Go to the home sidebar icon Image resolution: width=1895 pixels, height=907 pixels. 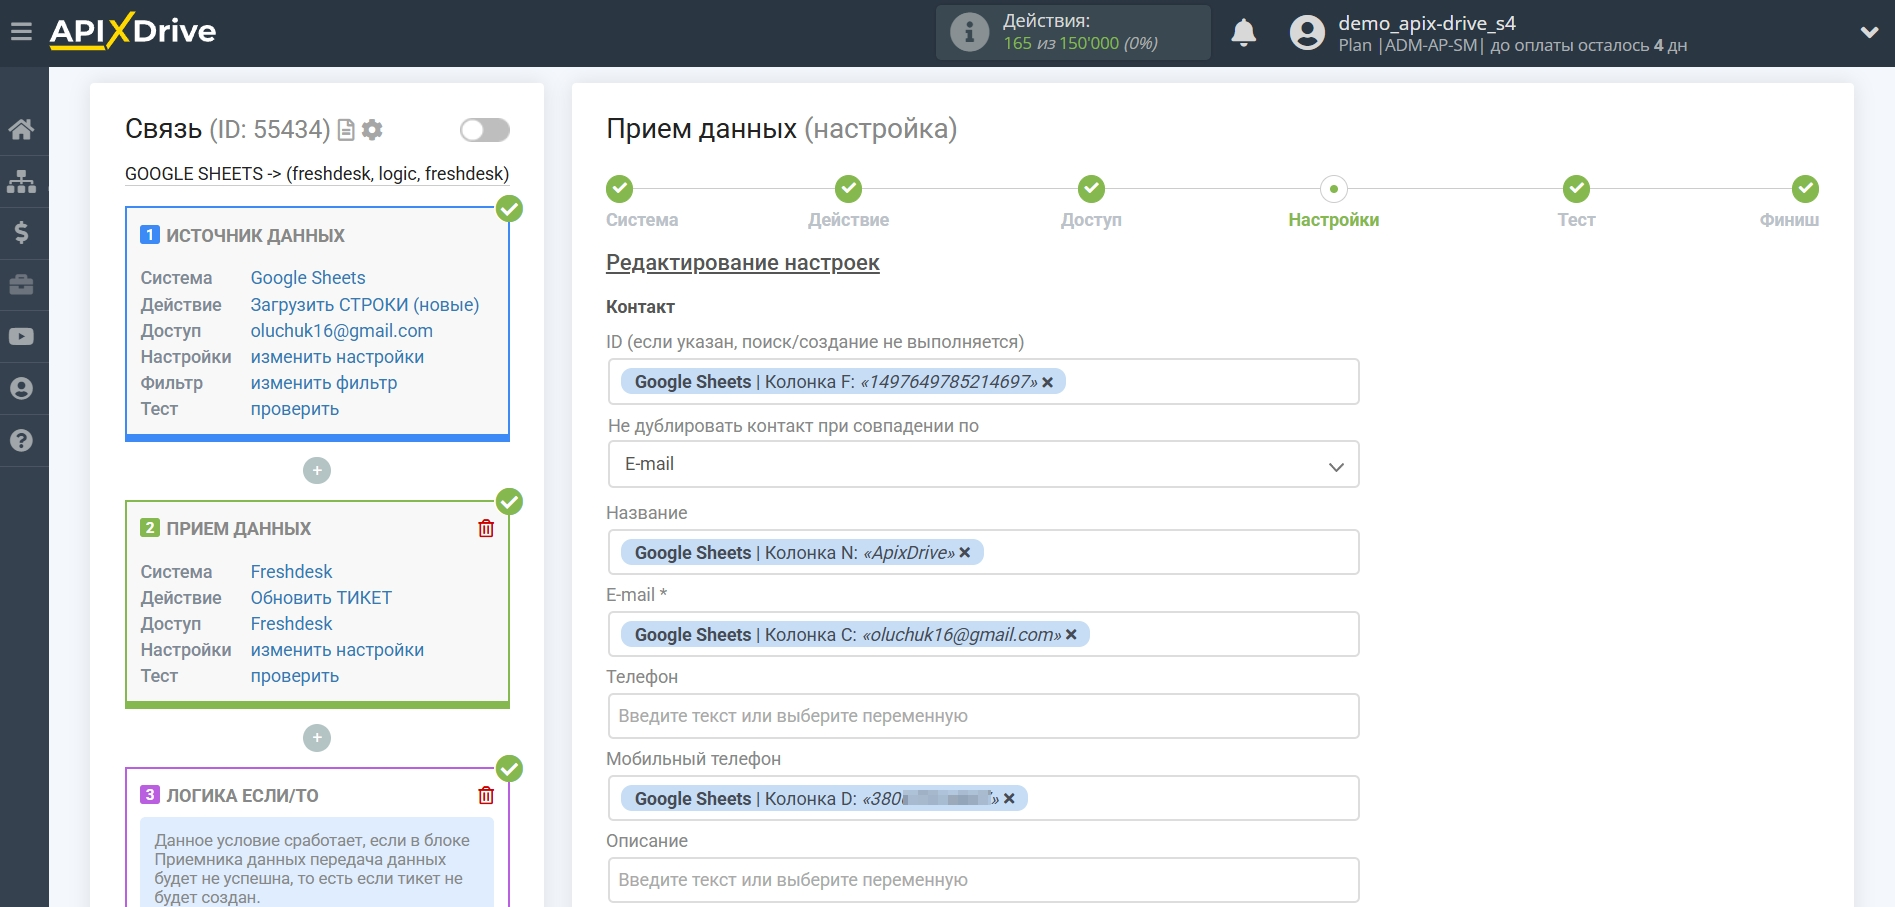coord(21,129)
